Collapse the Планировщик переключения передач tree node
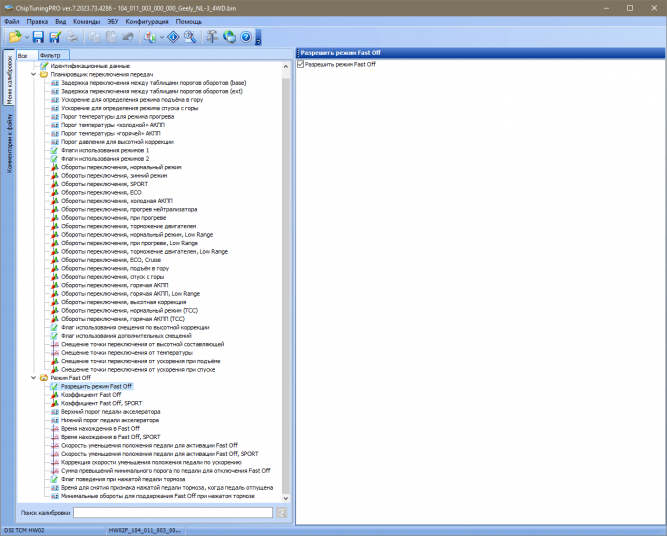 34,74
